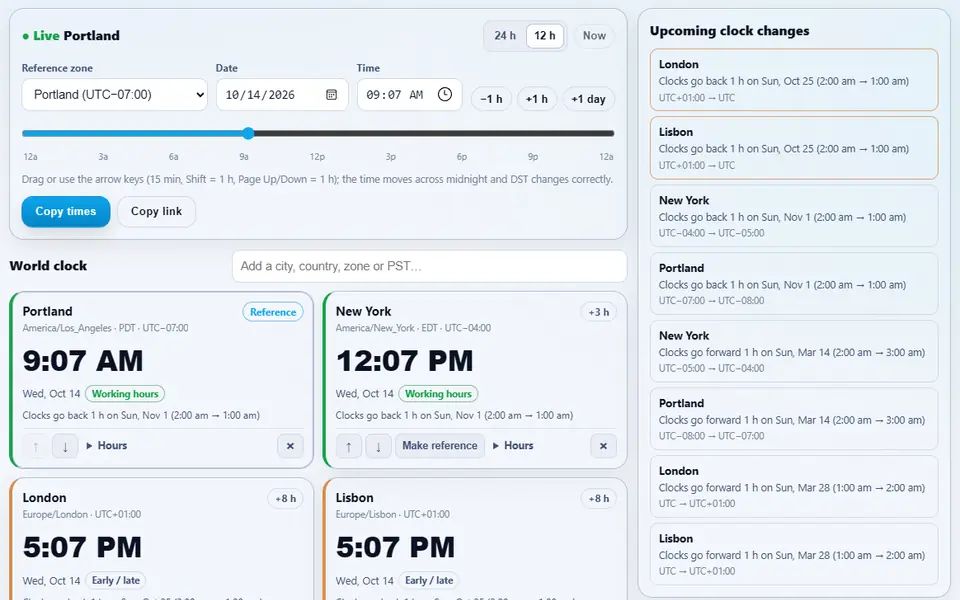Switch to 12 h format
Viewport: 960px width, 600px height.
544,36
